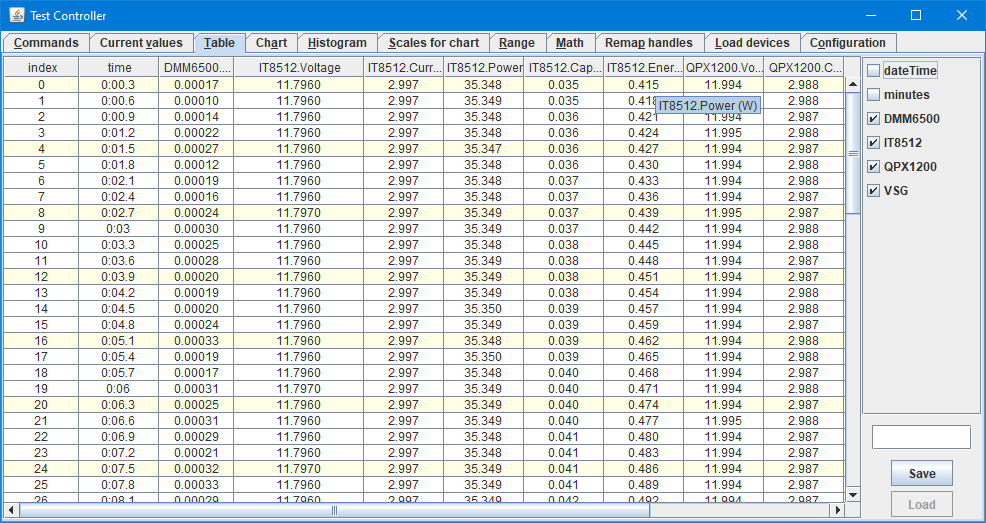Uncheck the VSG checkbox
Viewport: 986px width, 523px height.
point(873,190)
